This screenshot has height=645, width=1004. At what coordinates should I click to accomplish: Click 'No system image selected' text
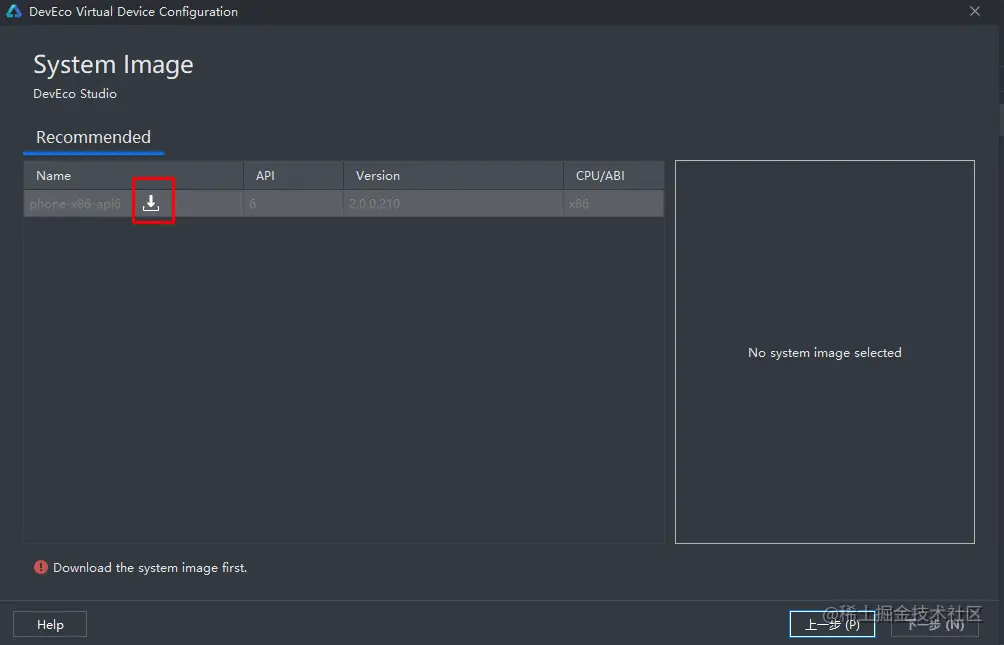coord(825,353)
